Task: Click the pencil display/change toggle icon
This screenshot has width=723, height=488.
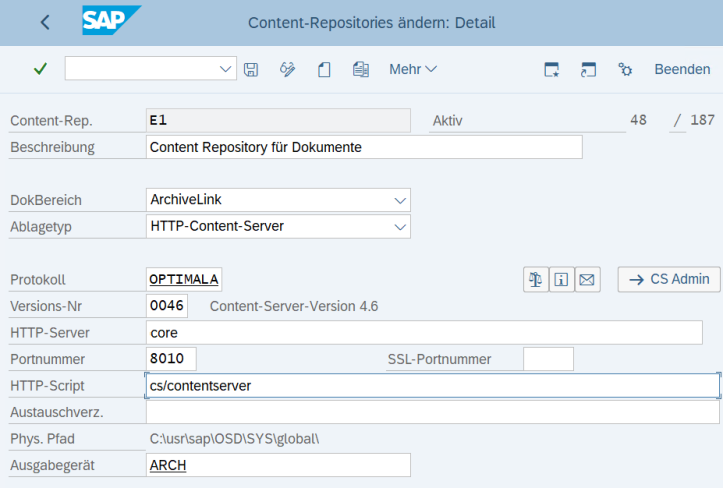Action: [x=288, y=69]
